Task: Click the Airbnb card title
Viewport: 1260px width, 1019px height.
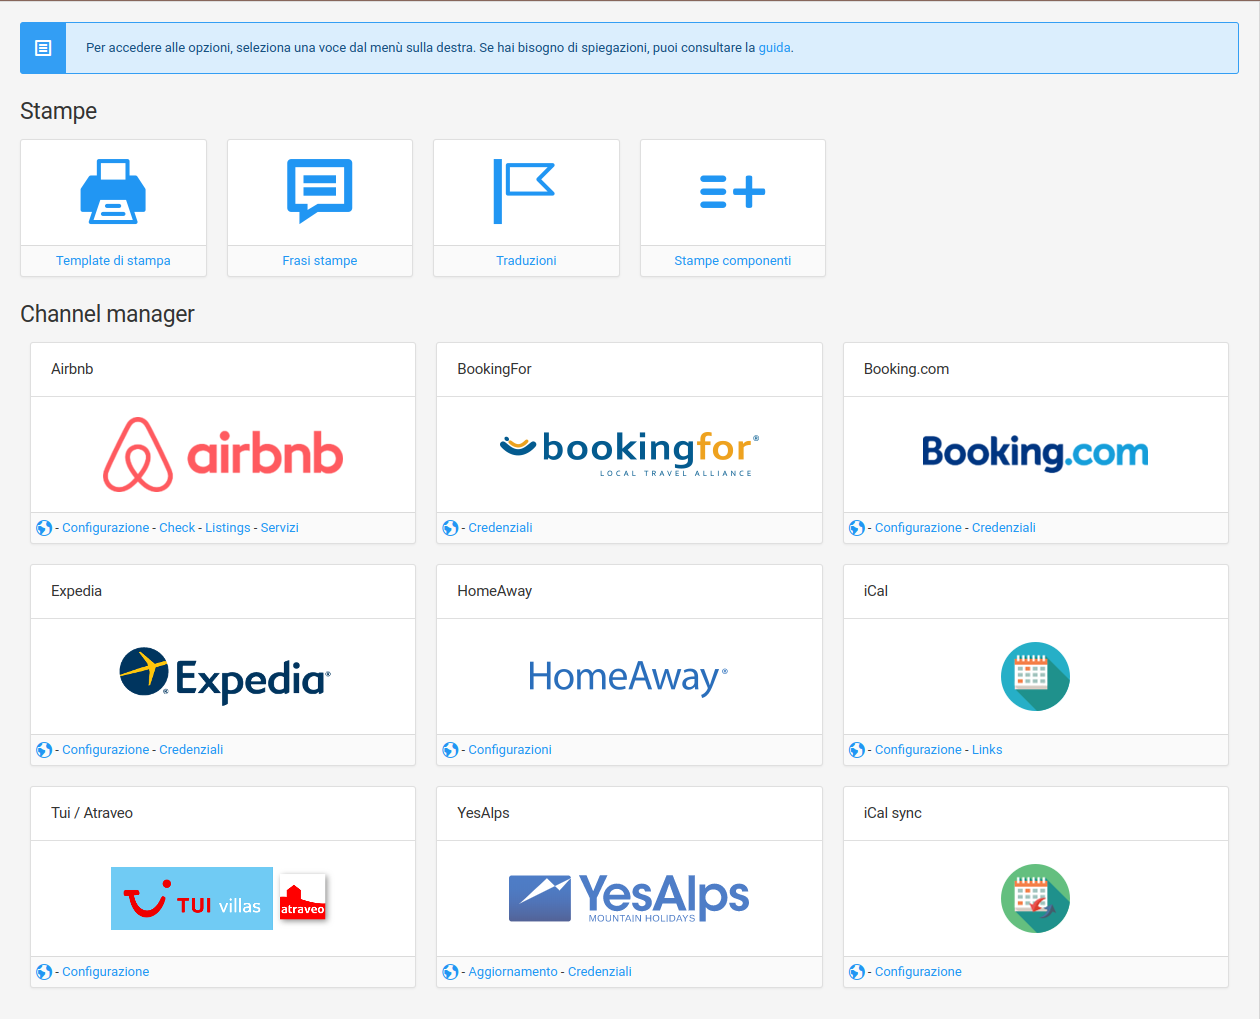Action: point(72,369)
